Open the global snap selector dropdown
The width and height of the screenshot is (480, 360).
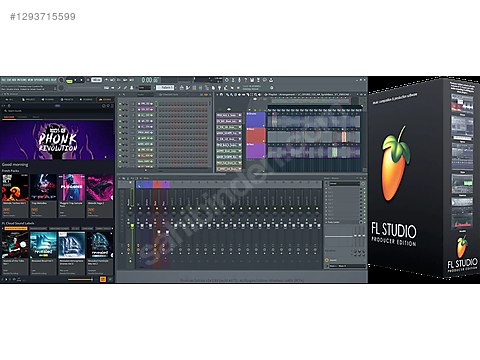click(144, 88)
